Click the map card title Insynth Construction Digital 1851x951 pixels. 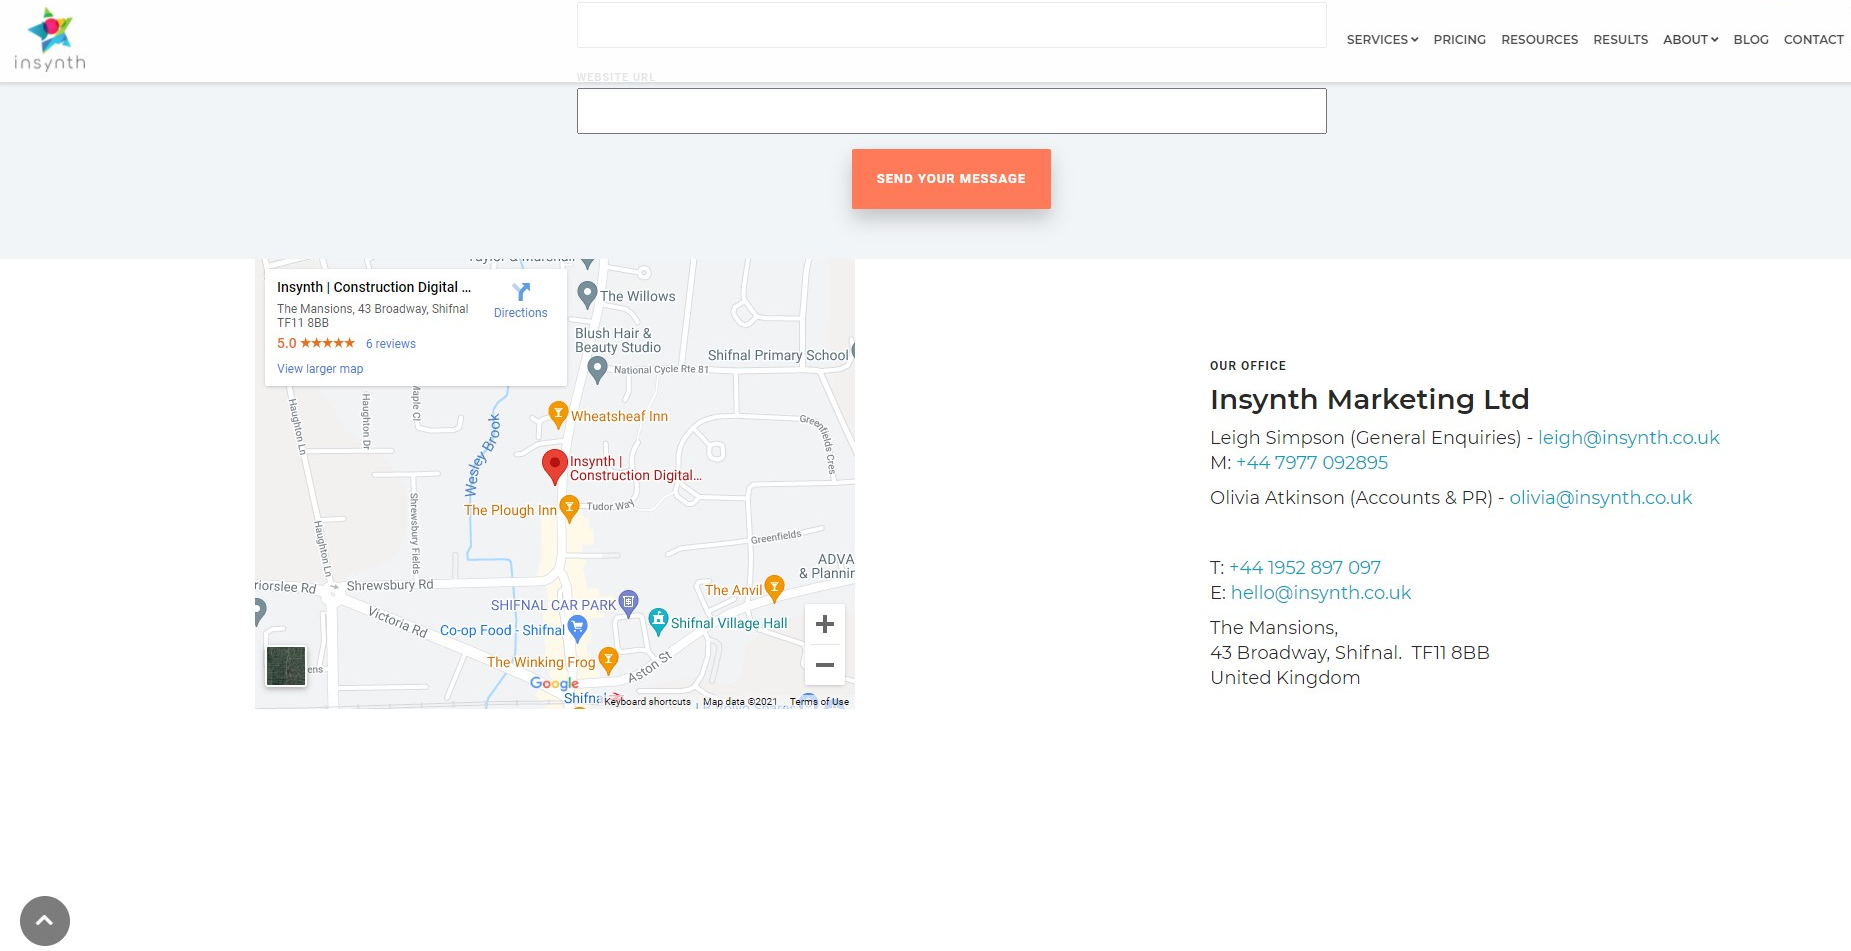point(373,287)
